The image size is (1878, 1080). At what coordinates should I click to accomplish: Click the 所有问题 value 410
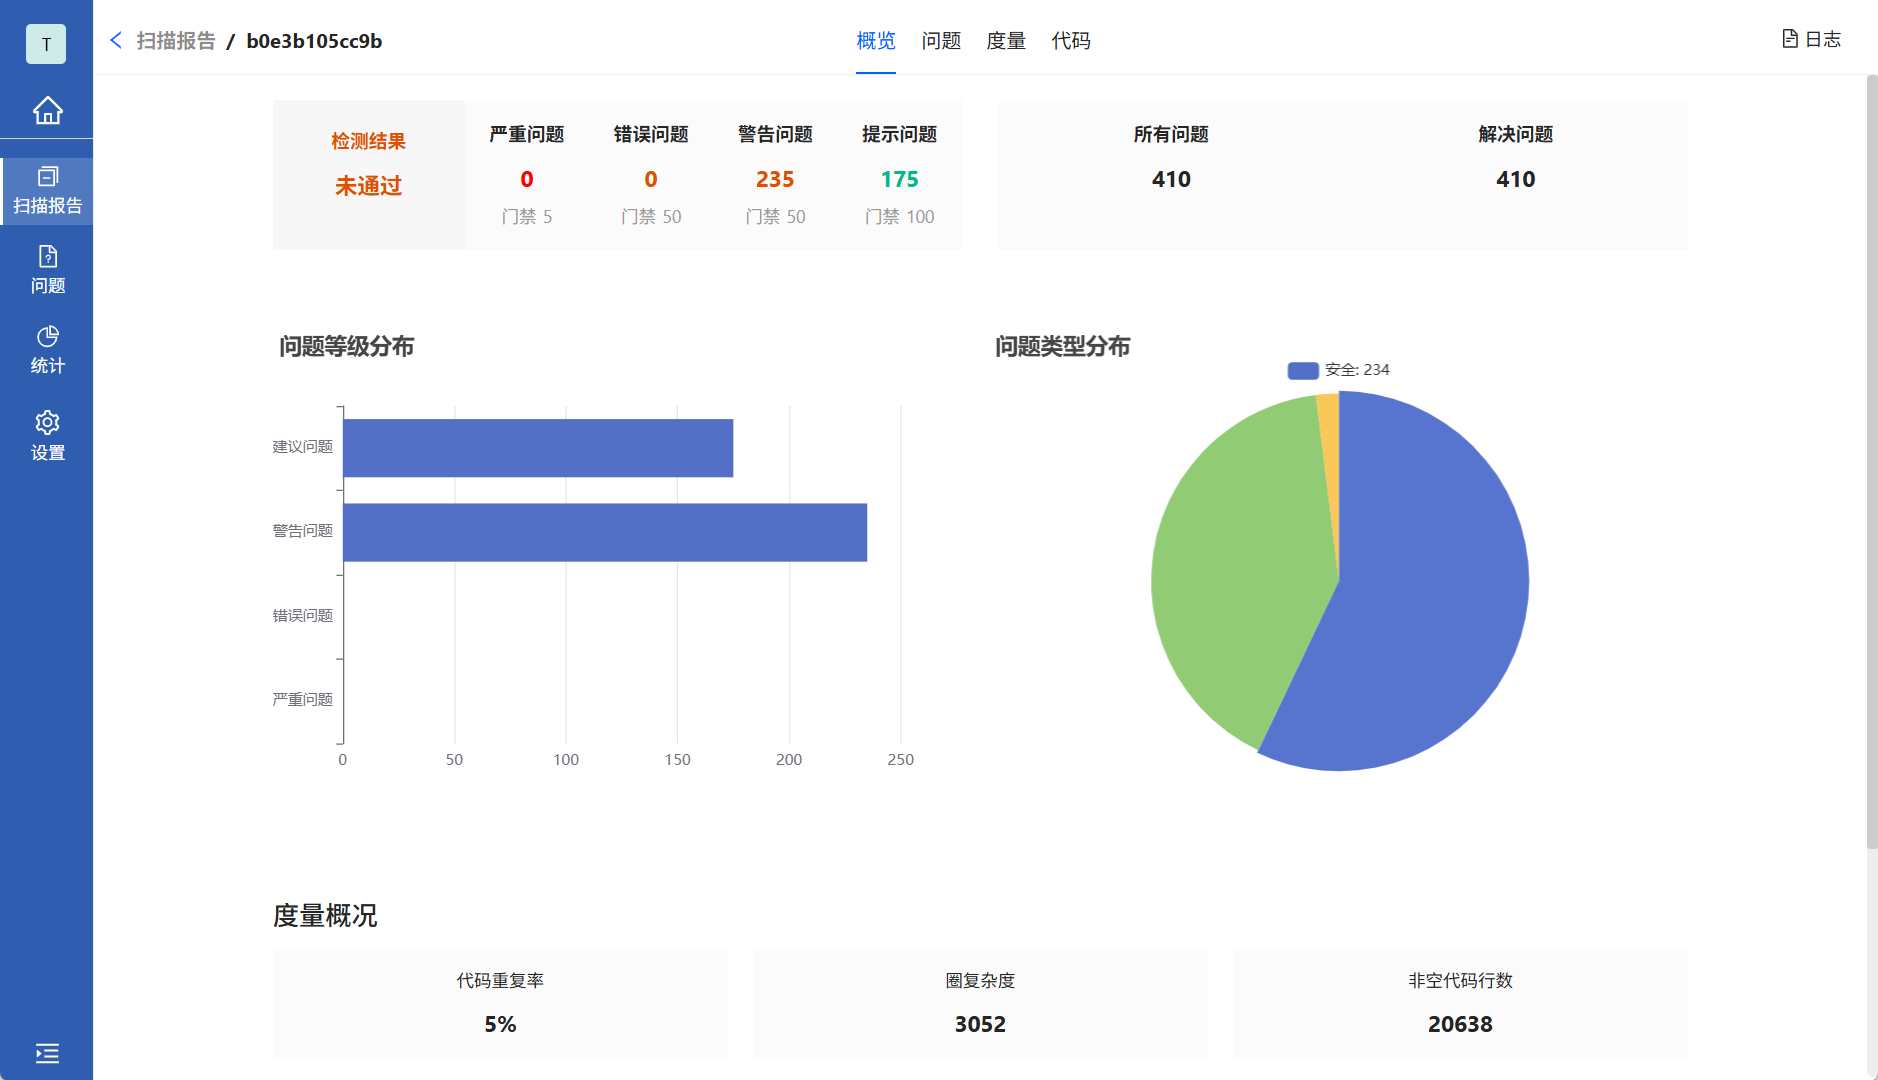click(x=1171, y=180)
